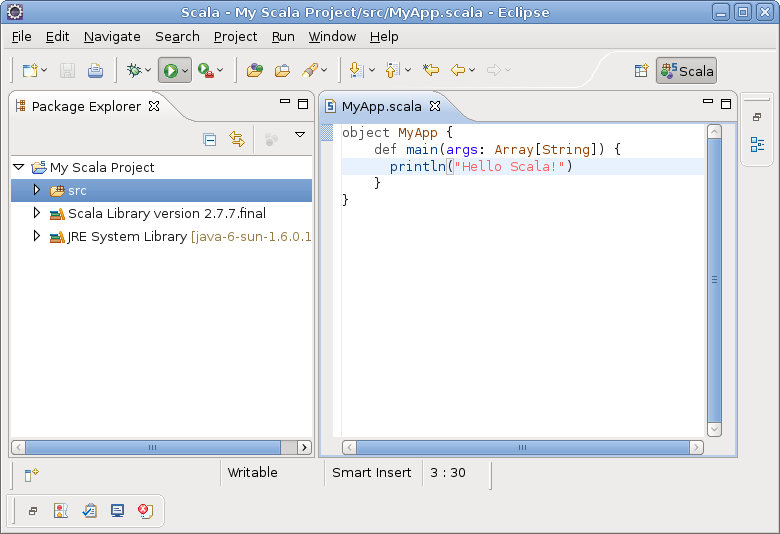Viewport: 780px width, 534px height.
Task: Click the Print icon in the toolbar
Action: tap(95, 70)
